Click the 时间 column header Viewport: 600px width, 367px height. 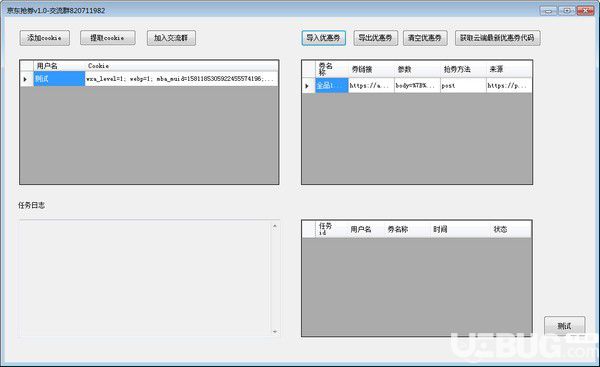pyautogui.click(x=460, y=229)
